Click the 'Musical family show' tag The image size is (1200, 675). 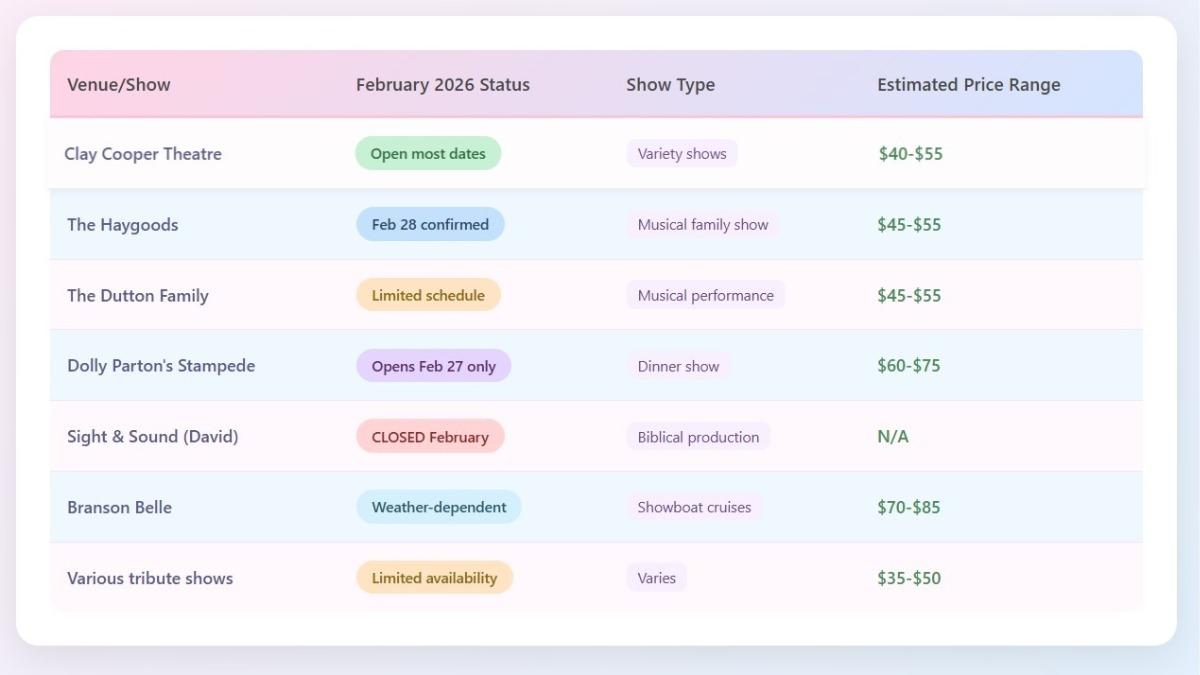pyautogui.click(x=703, y=225)
